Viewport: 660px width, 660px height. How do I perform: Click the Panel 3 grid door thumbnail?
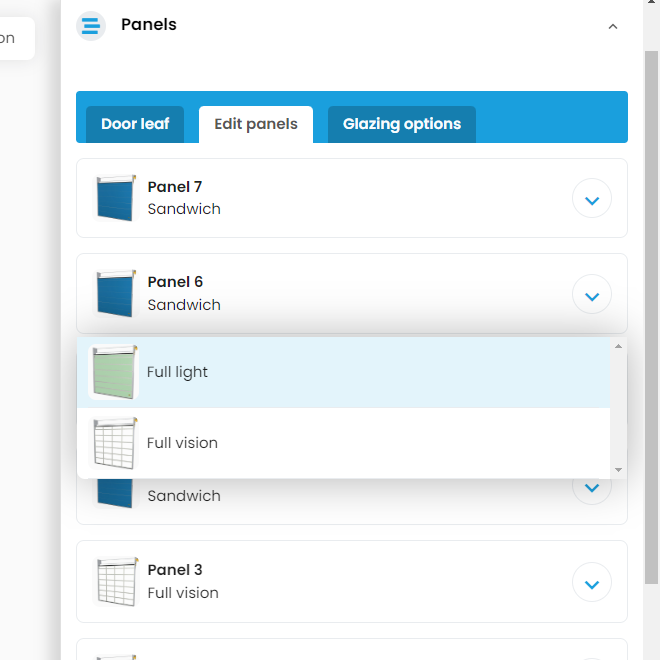(x=115, y=581)
